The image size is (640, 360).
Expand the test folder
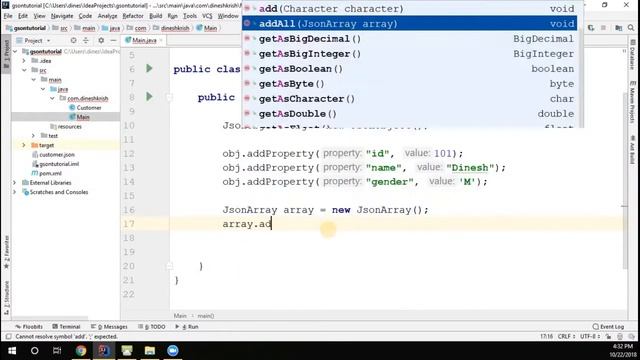point(33,136)
